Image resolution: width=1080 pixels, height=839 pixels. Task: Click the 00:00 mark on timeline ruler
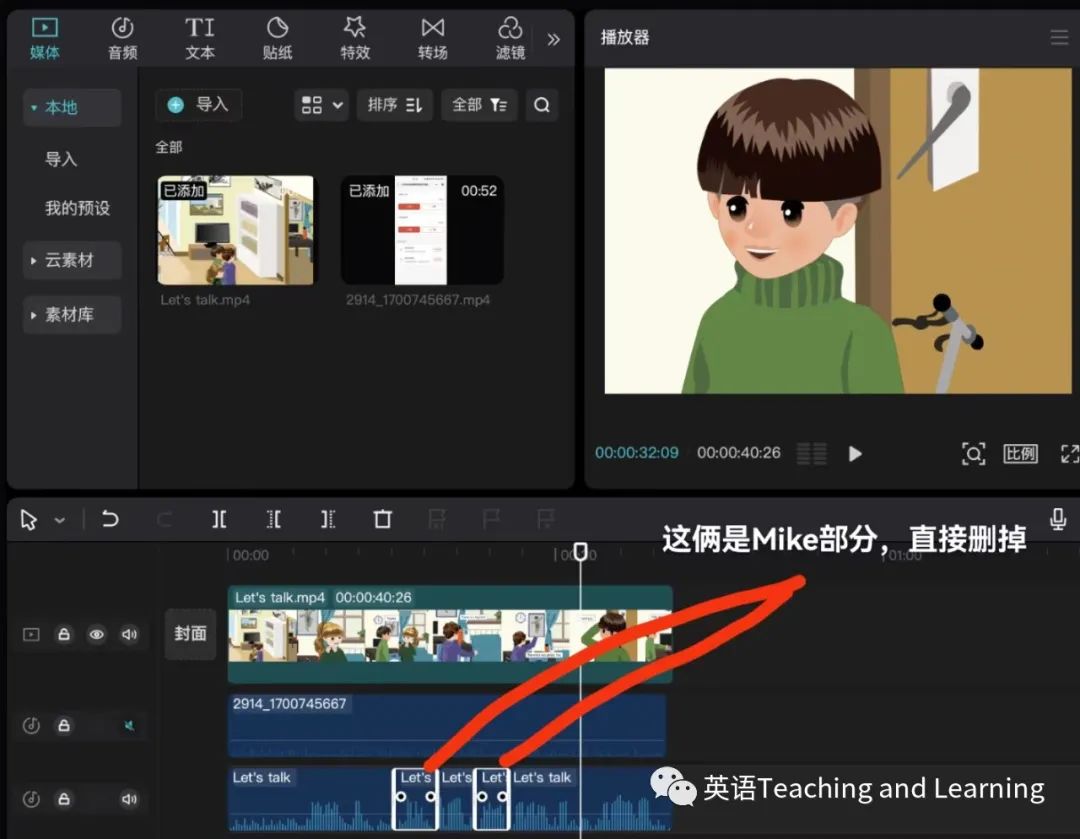251,555
